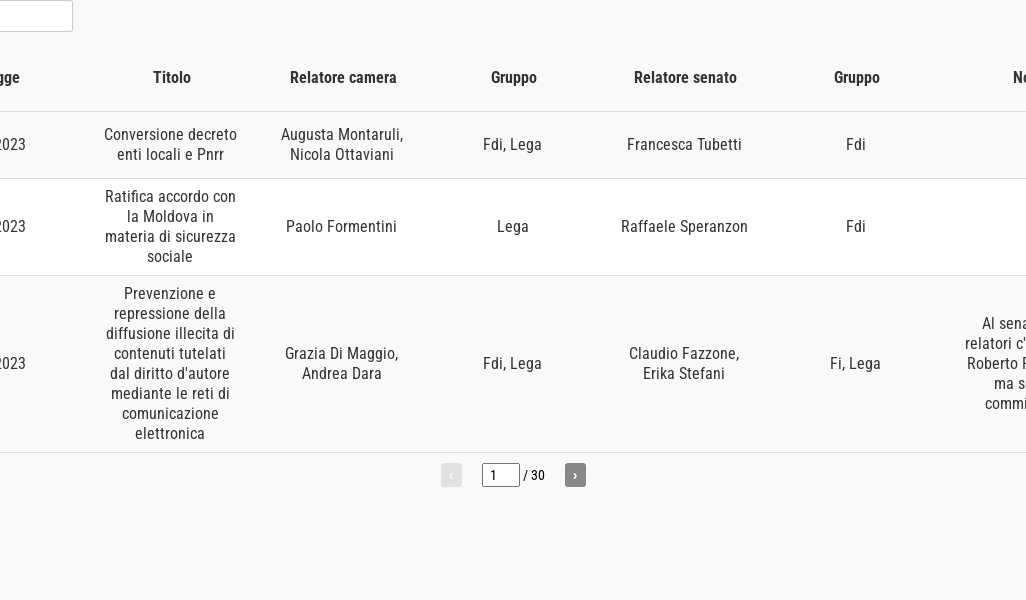Click the Fi, Lega group cell
This screenshot has height=600, width=1026.
point(855,364)
